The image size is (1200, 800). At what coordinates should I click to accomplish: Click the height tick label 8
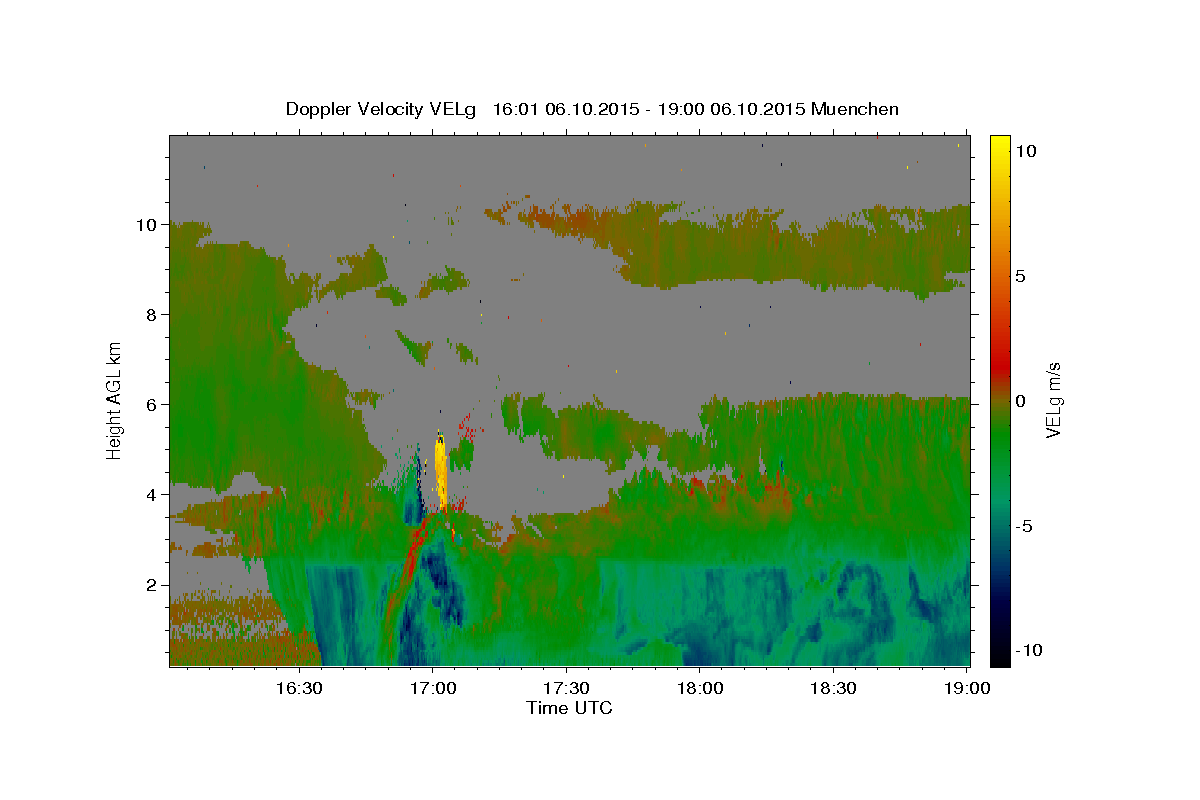(x=153, y=315)
